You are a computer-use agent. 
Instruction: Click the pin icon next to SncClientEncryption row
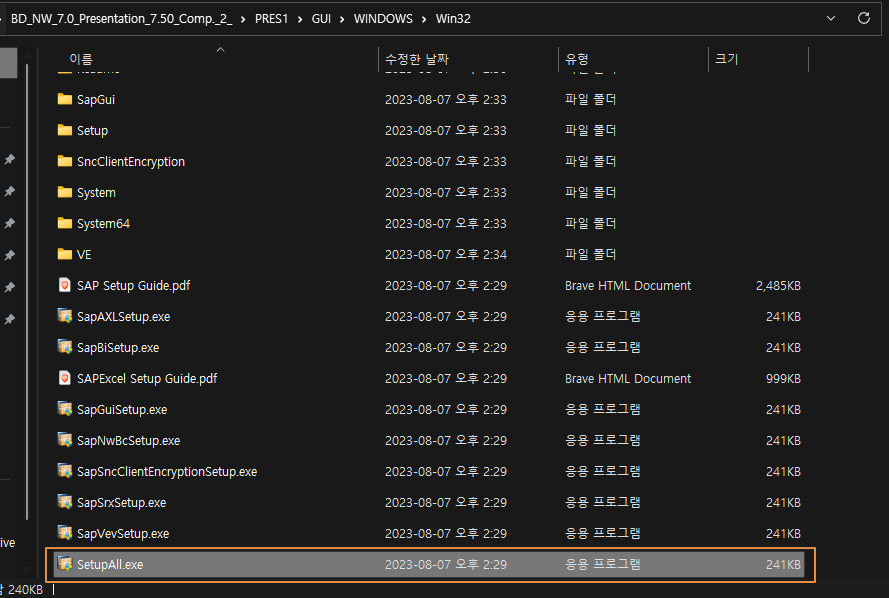pos(9,160)
